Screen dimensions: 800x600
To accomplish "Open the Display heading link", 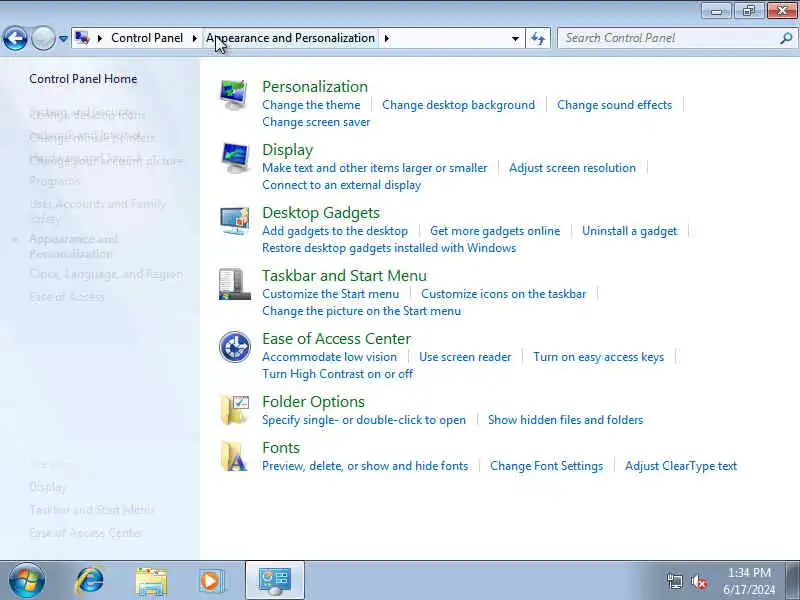I will (x=287, y=150).
